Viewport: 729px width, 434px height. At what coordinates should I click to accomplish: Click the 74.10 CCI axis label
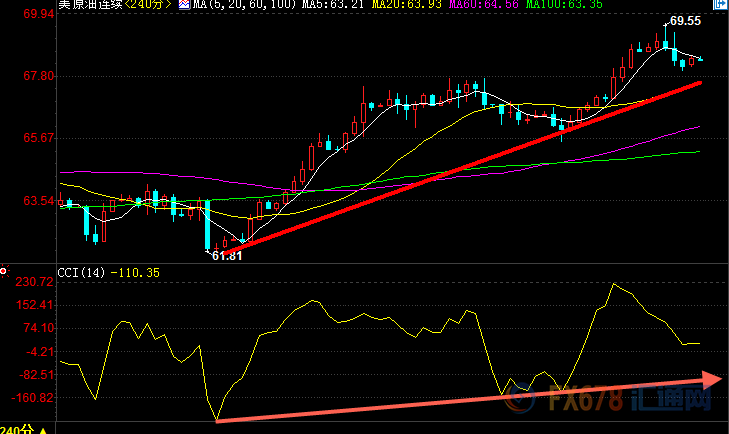coord(39,328)
